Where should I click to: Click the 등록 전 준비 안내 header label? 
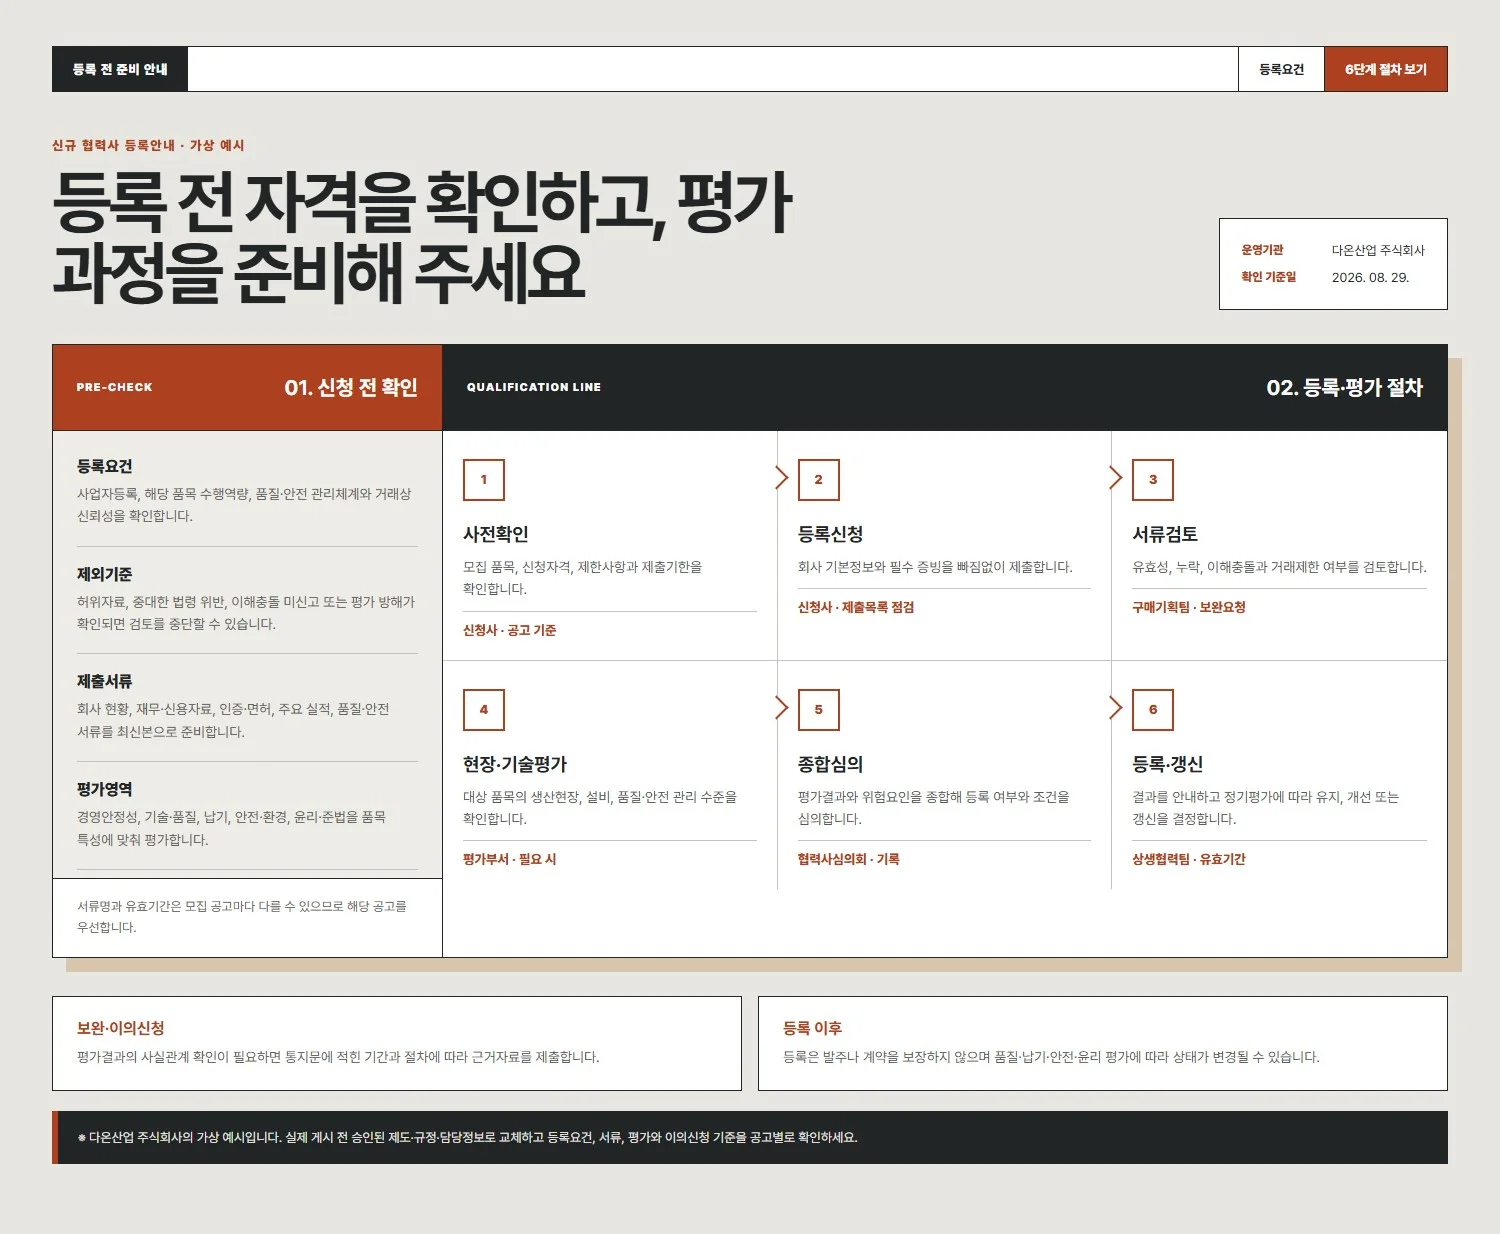[120, 69]
